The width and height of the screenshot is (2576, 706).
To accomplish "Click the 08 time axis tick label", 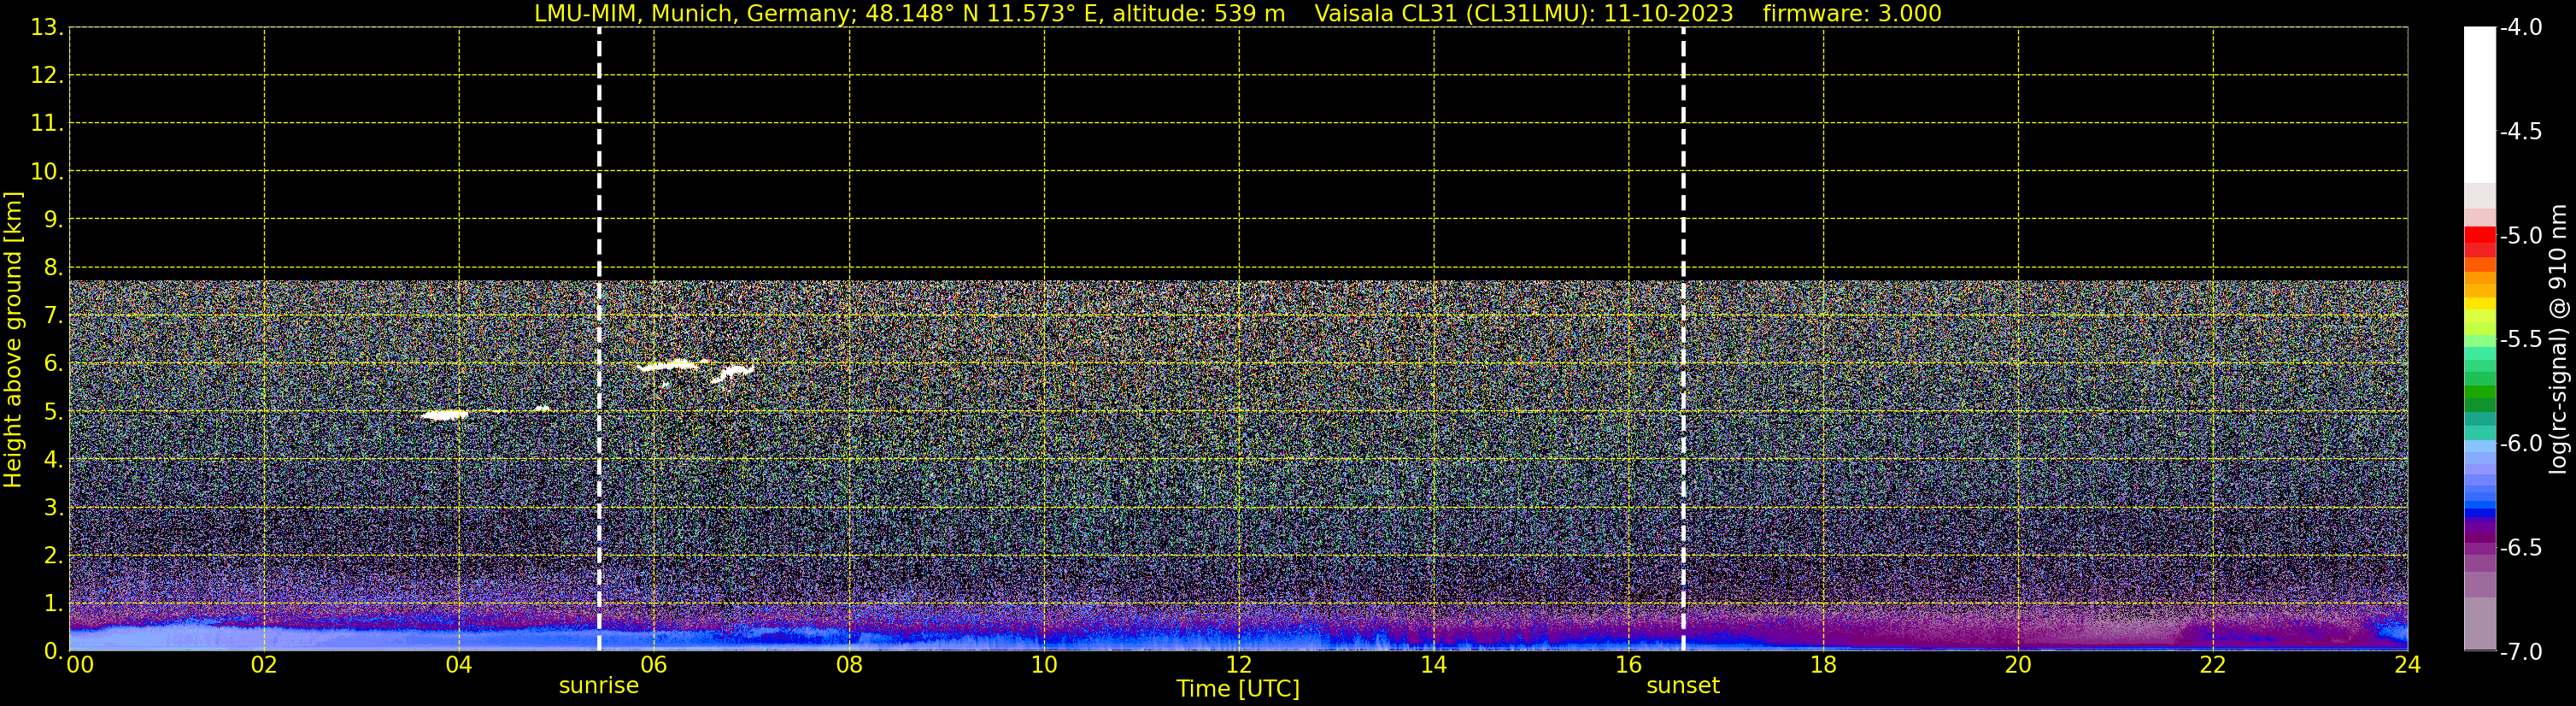I will 849,666.
